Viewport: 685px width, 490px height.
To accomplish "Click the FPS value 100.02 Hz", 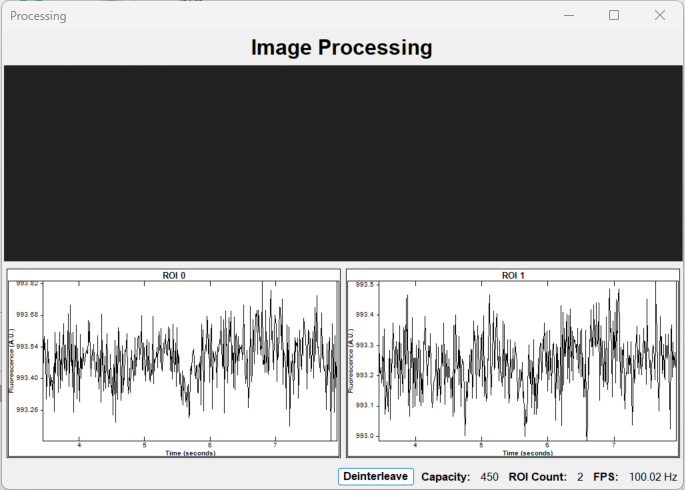I will [x=653, y=477].
